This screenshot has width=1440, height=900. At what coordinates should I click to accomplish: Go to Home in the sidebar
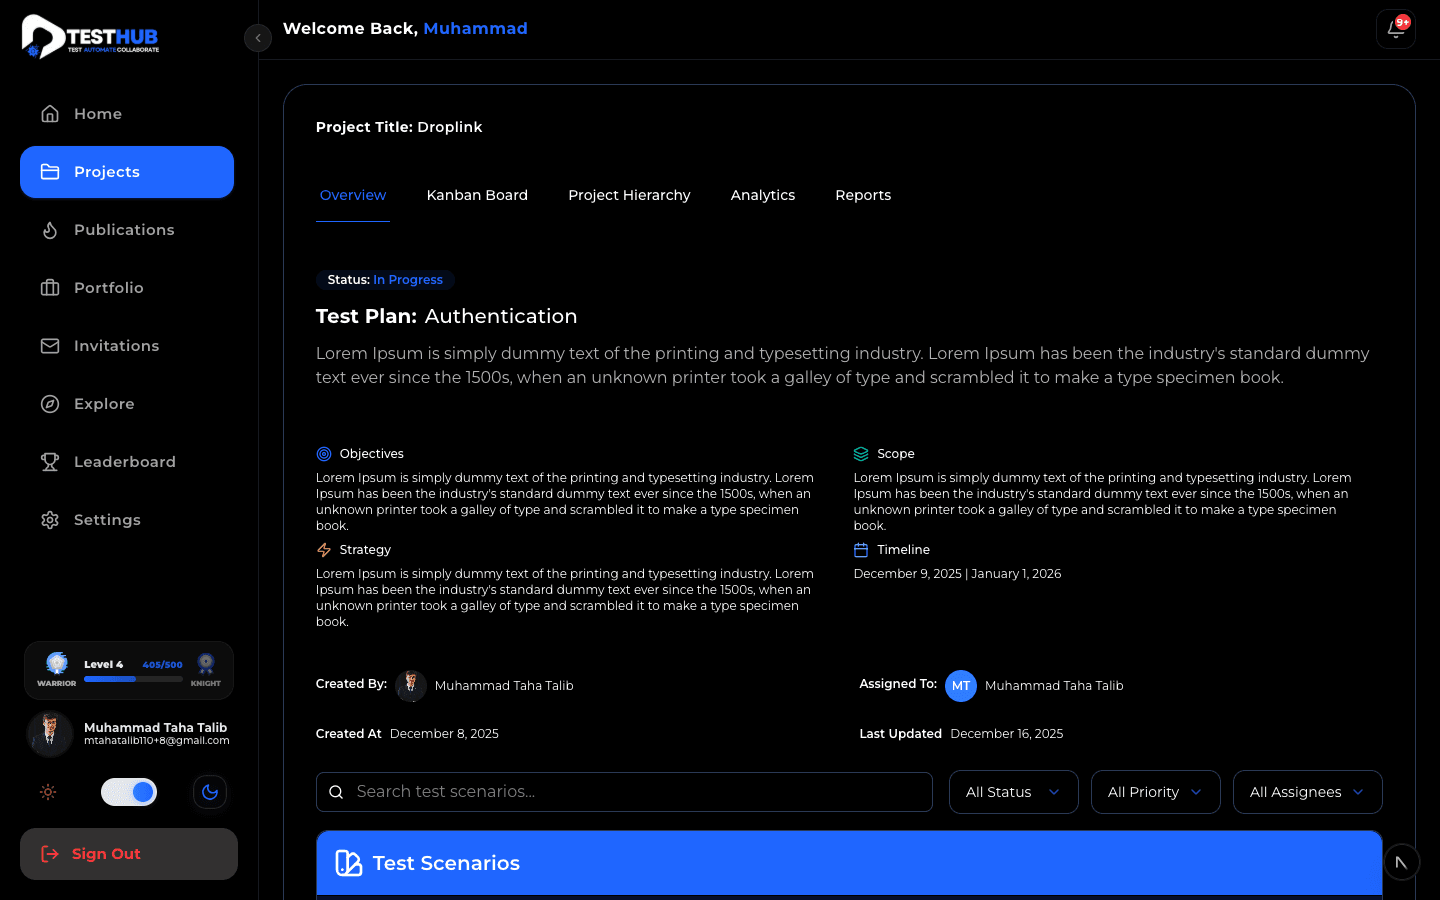(x=127, y=114)
